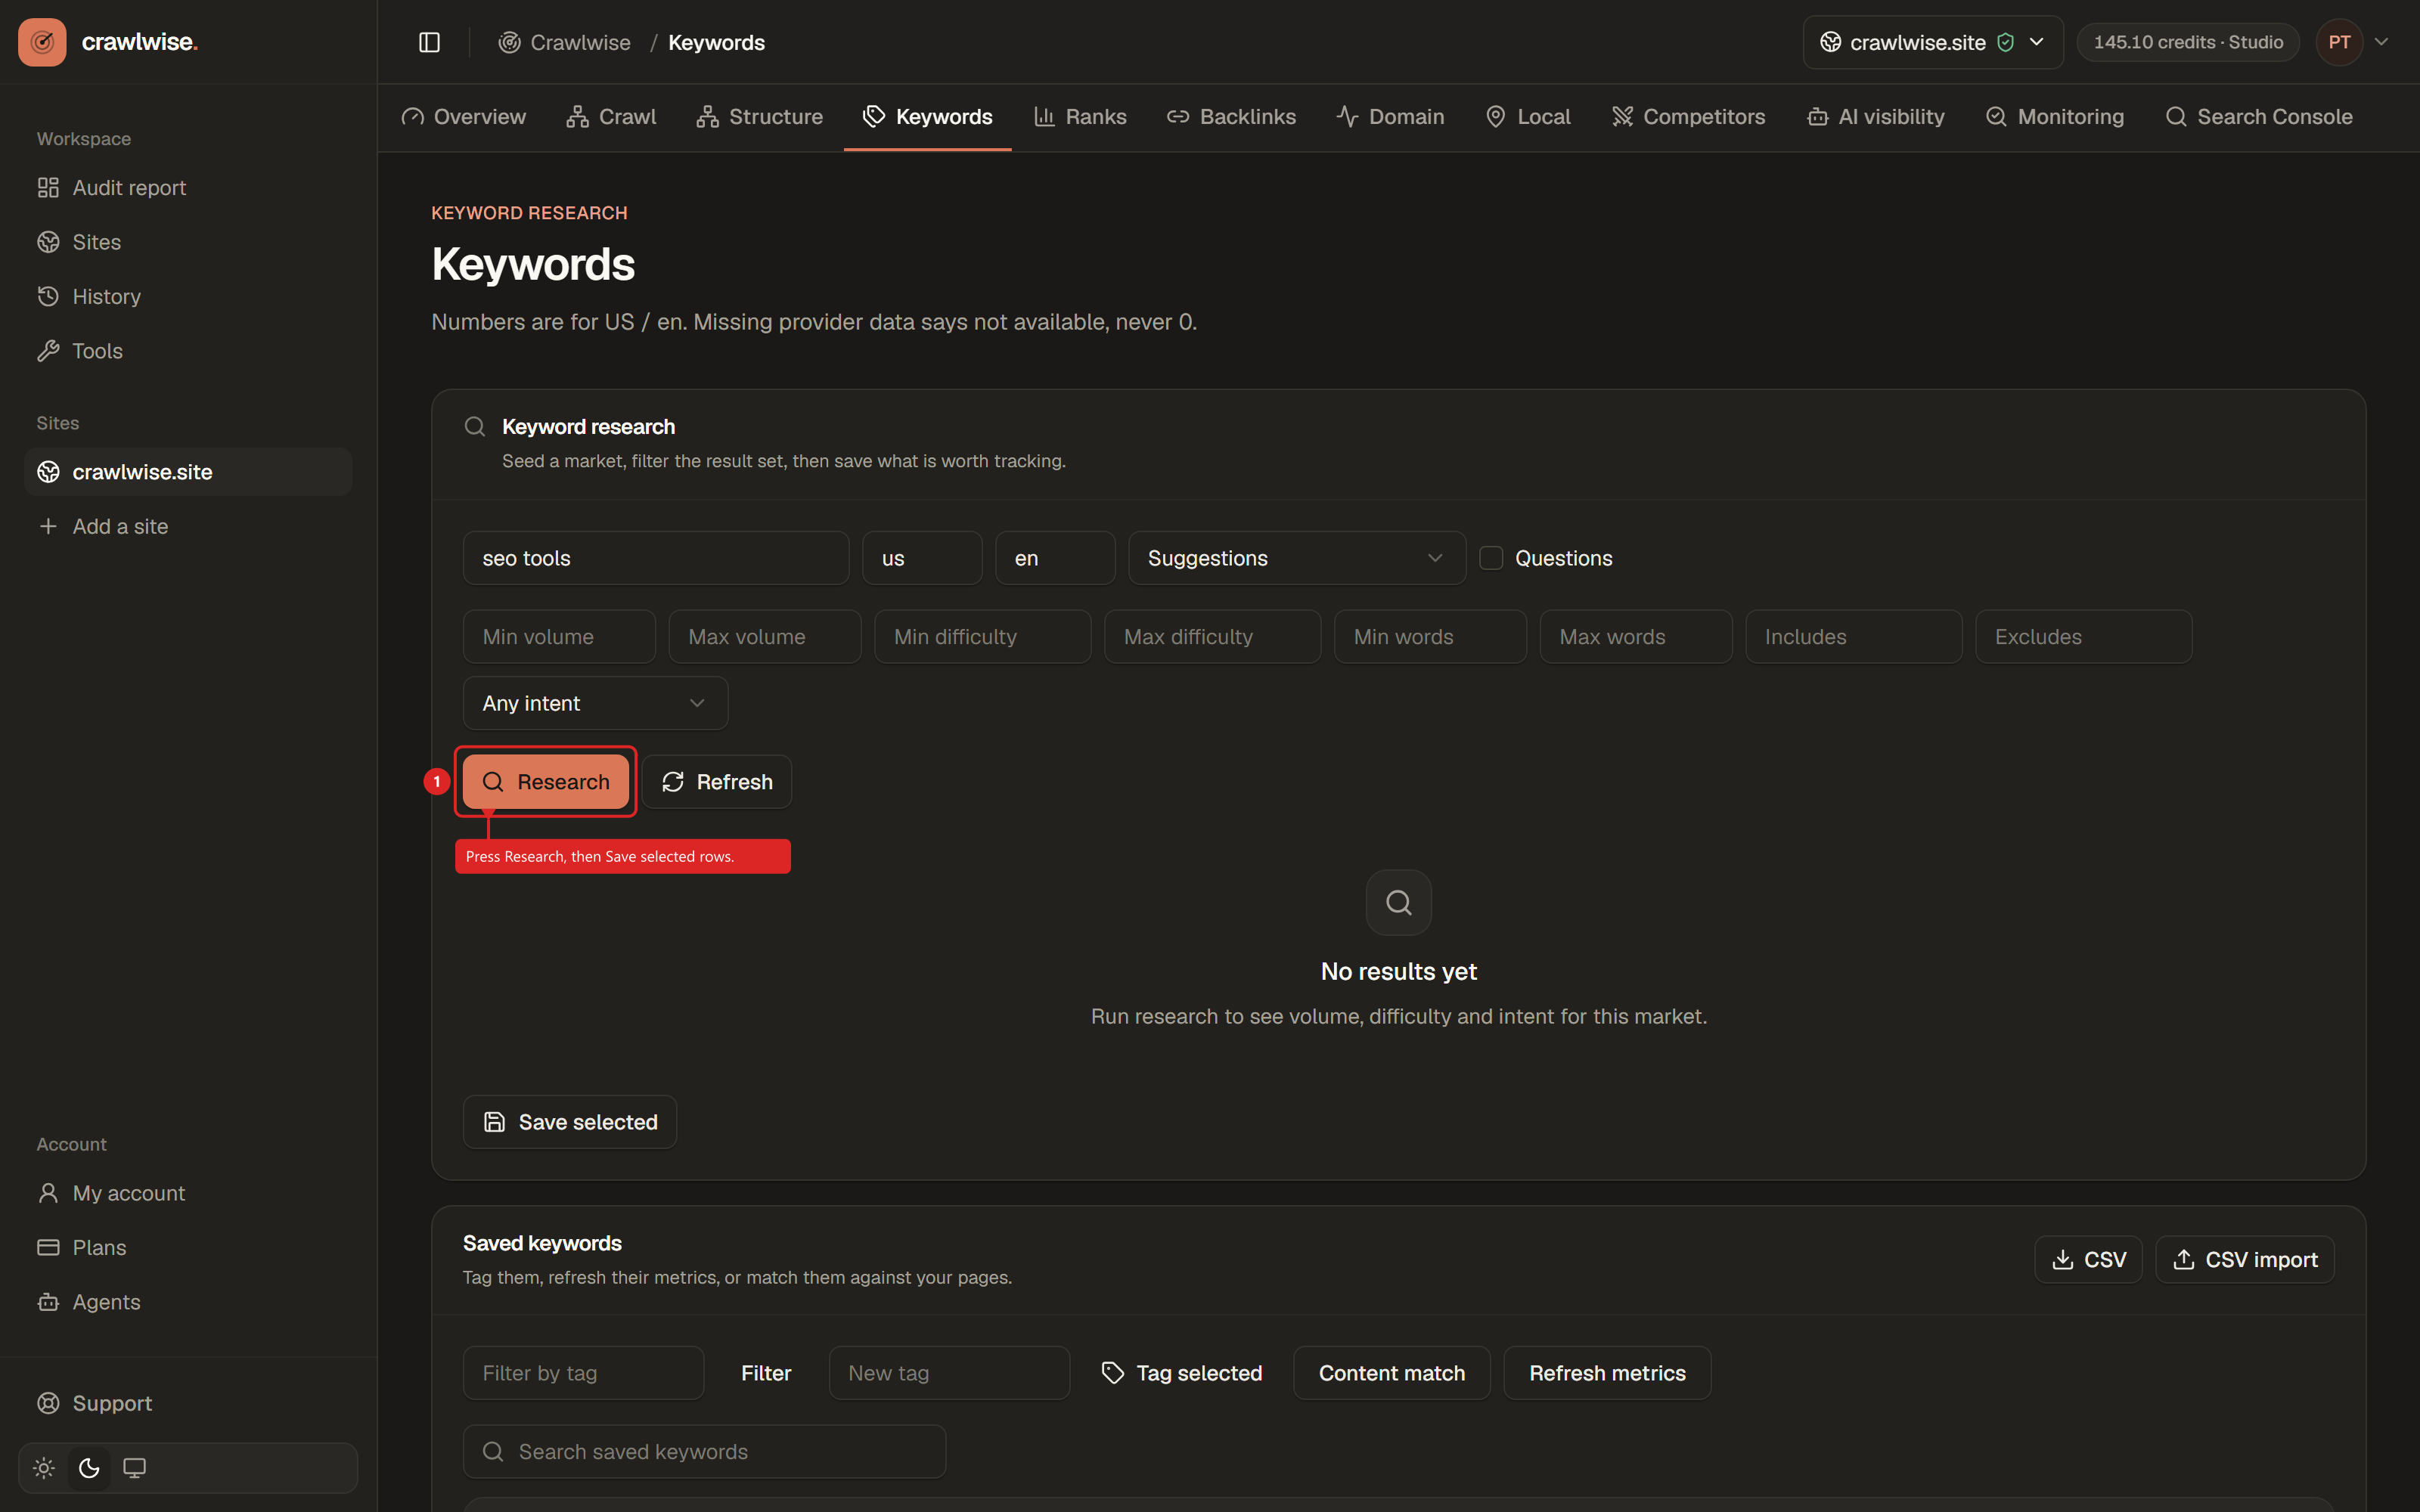Screen dimensions: 2420x1512
Task: Click the Excludes filter field
Action: [2084, 637]
